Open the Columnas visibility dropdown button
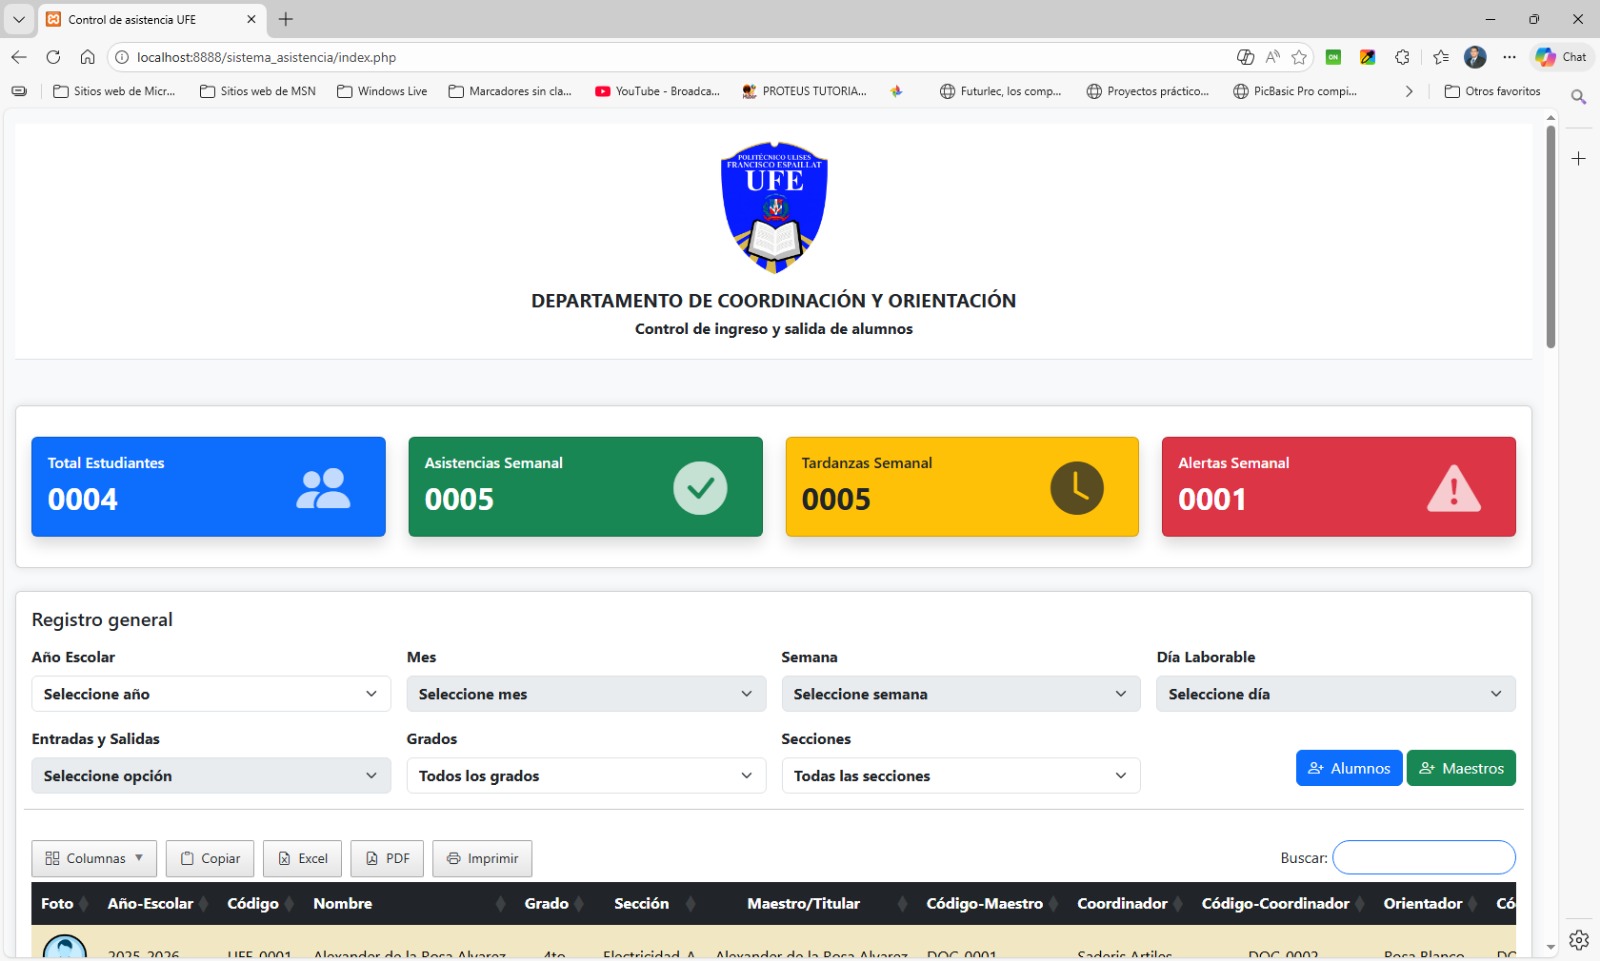 coord(94,858)
